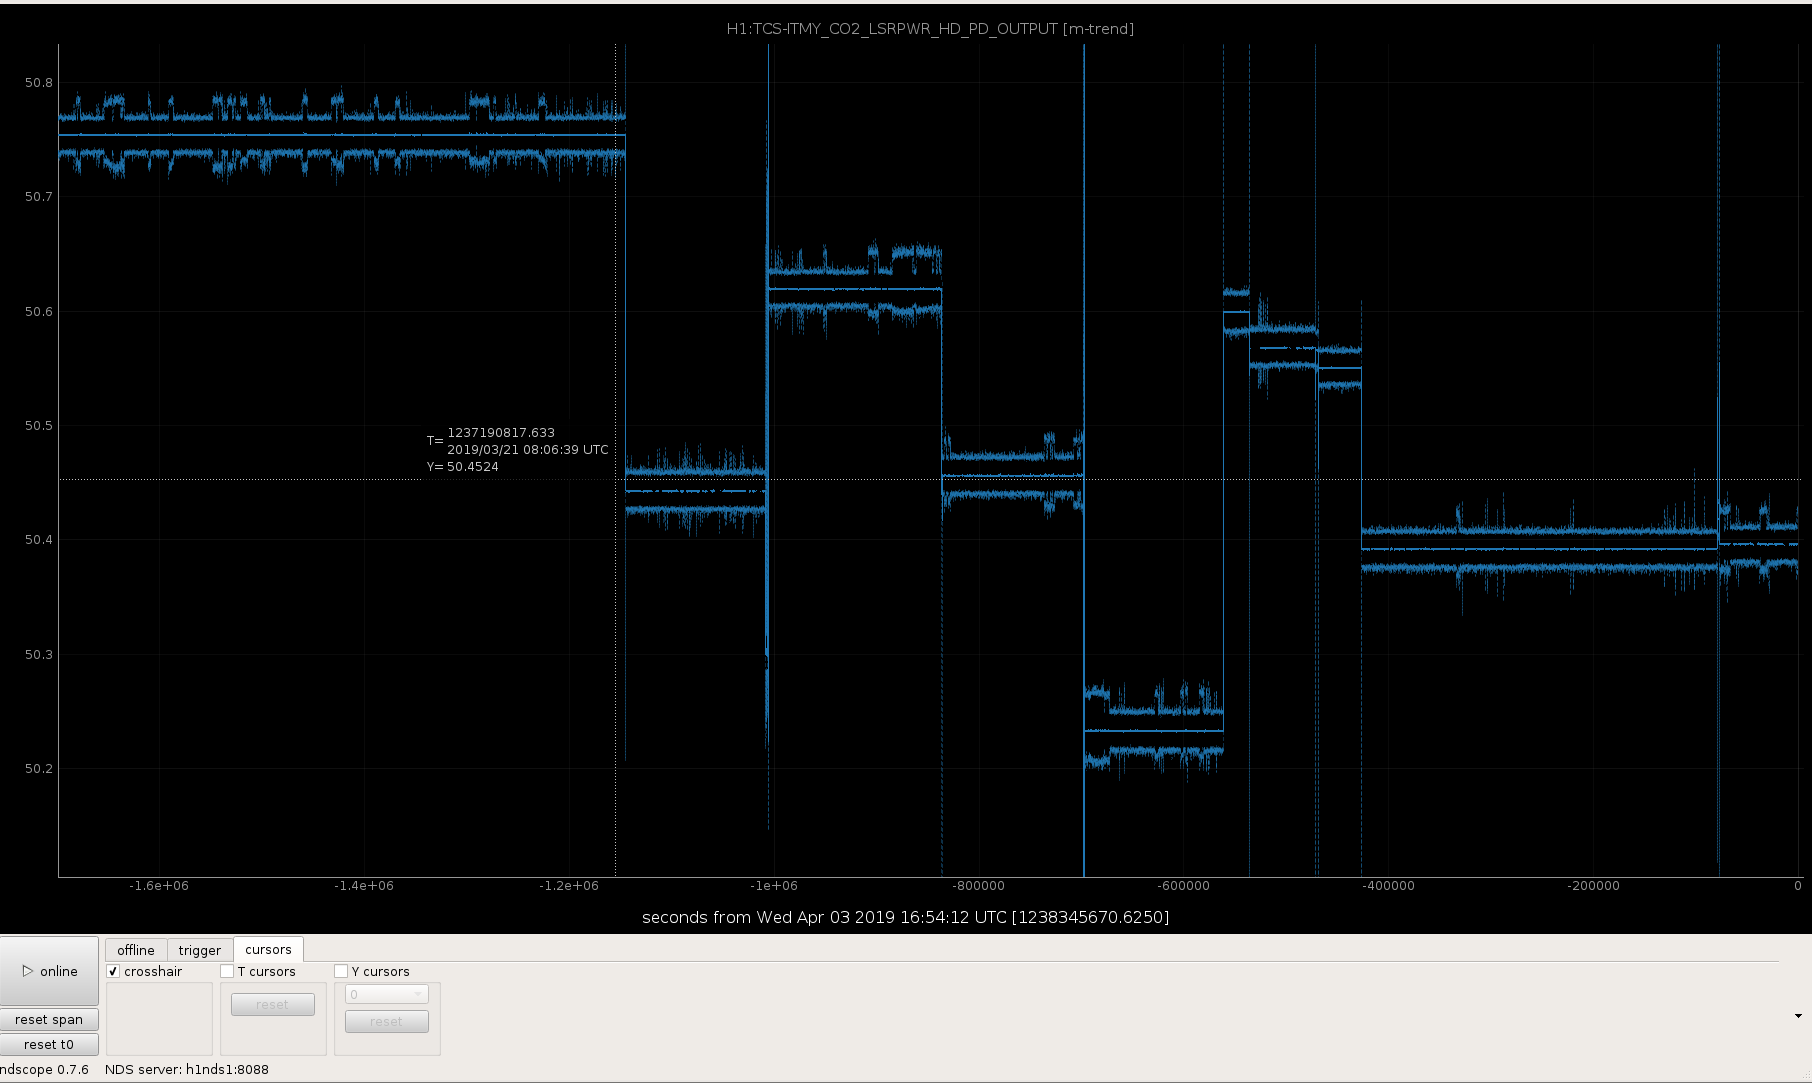Click the online play button
Viewport: 1812px width, 1083px height.
49,971
